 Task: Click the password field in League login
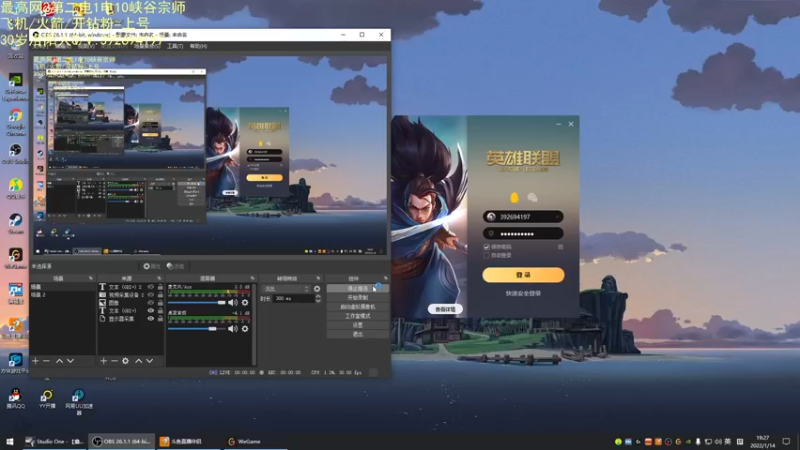point(523,234)
